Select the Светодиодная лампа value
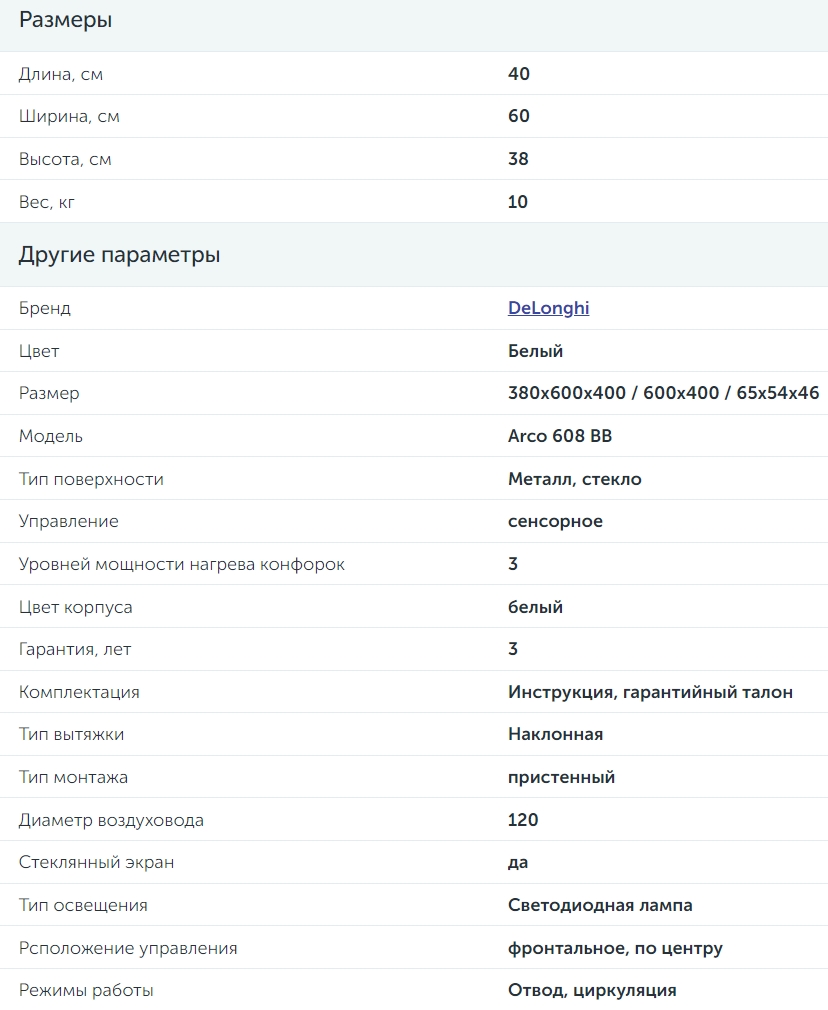828x1010 pixels. pyautogui.click(x=600, y=905)
